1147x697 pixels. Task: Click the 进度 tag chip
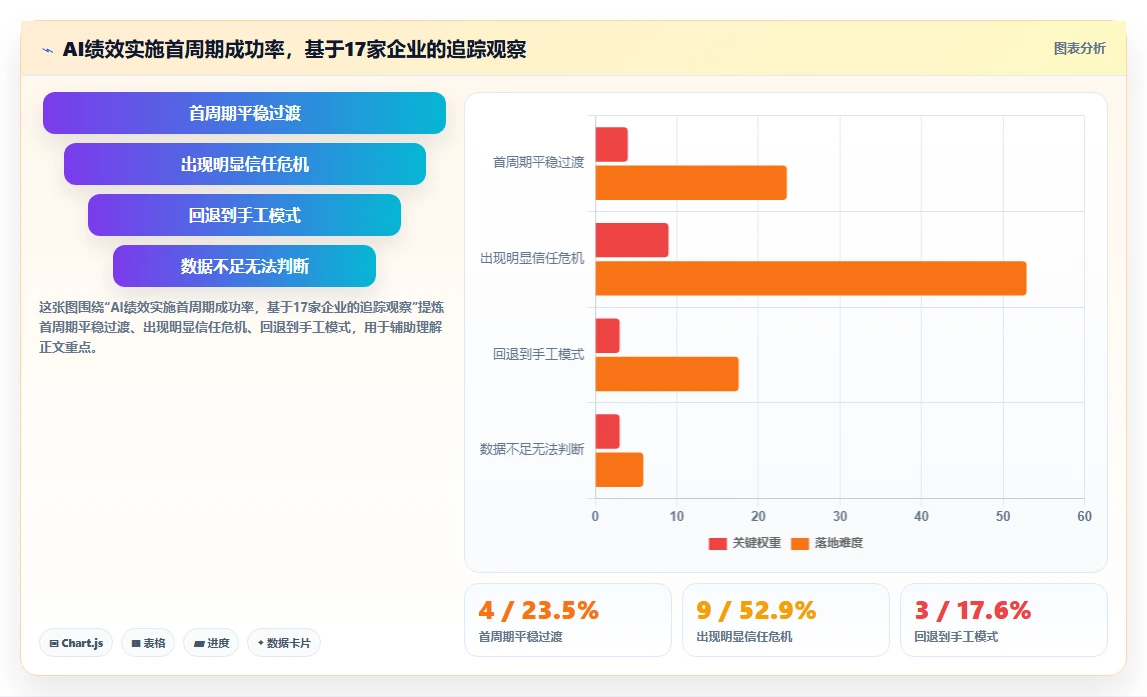point(211,643)
